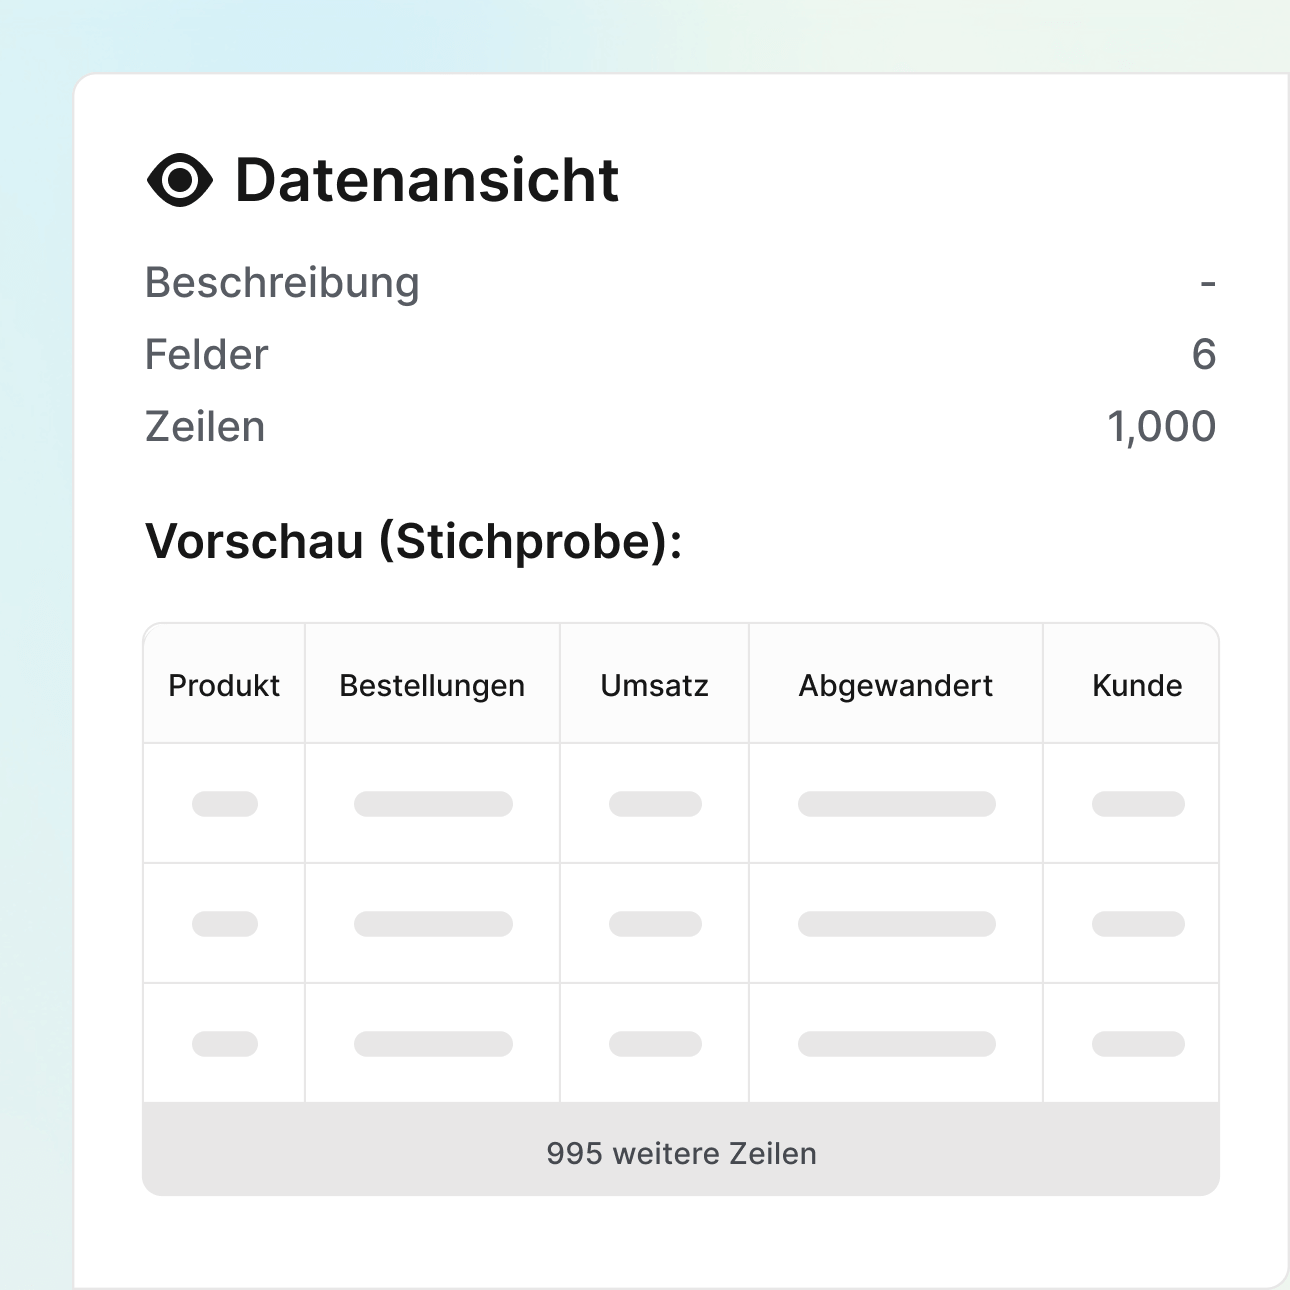1290x1290 pixels.
Task: Click the Vorschau (Stichprobe) heading
Action: click(x=413, y=541)
